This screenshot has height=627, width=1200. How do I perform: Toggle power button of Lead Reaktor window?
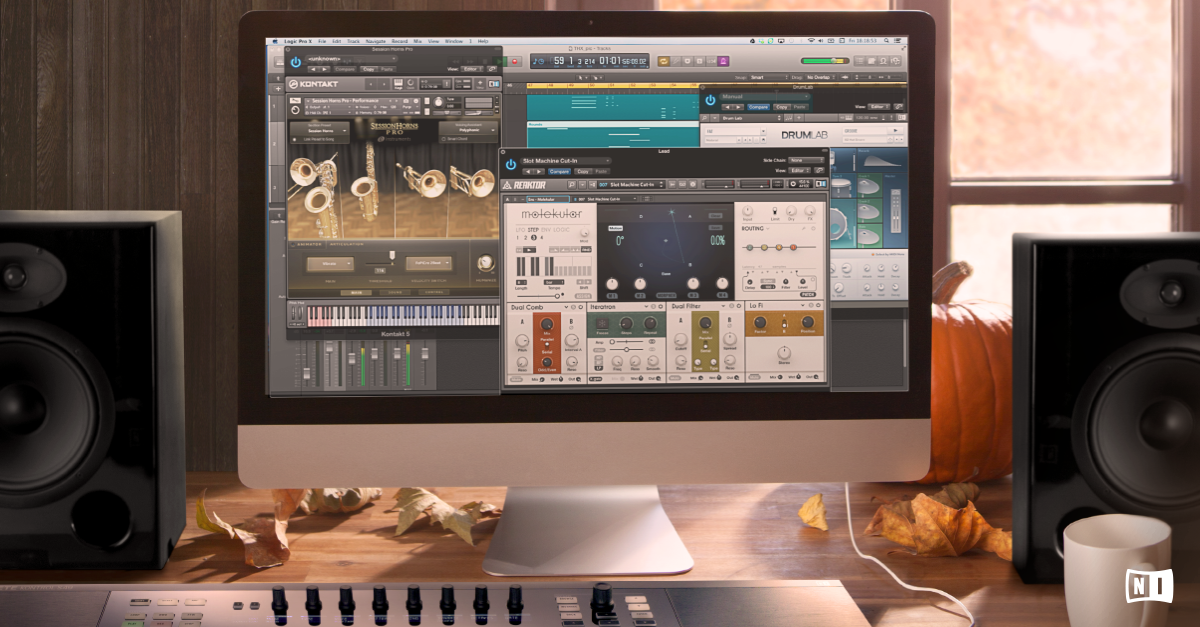[x=511, y=164]
